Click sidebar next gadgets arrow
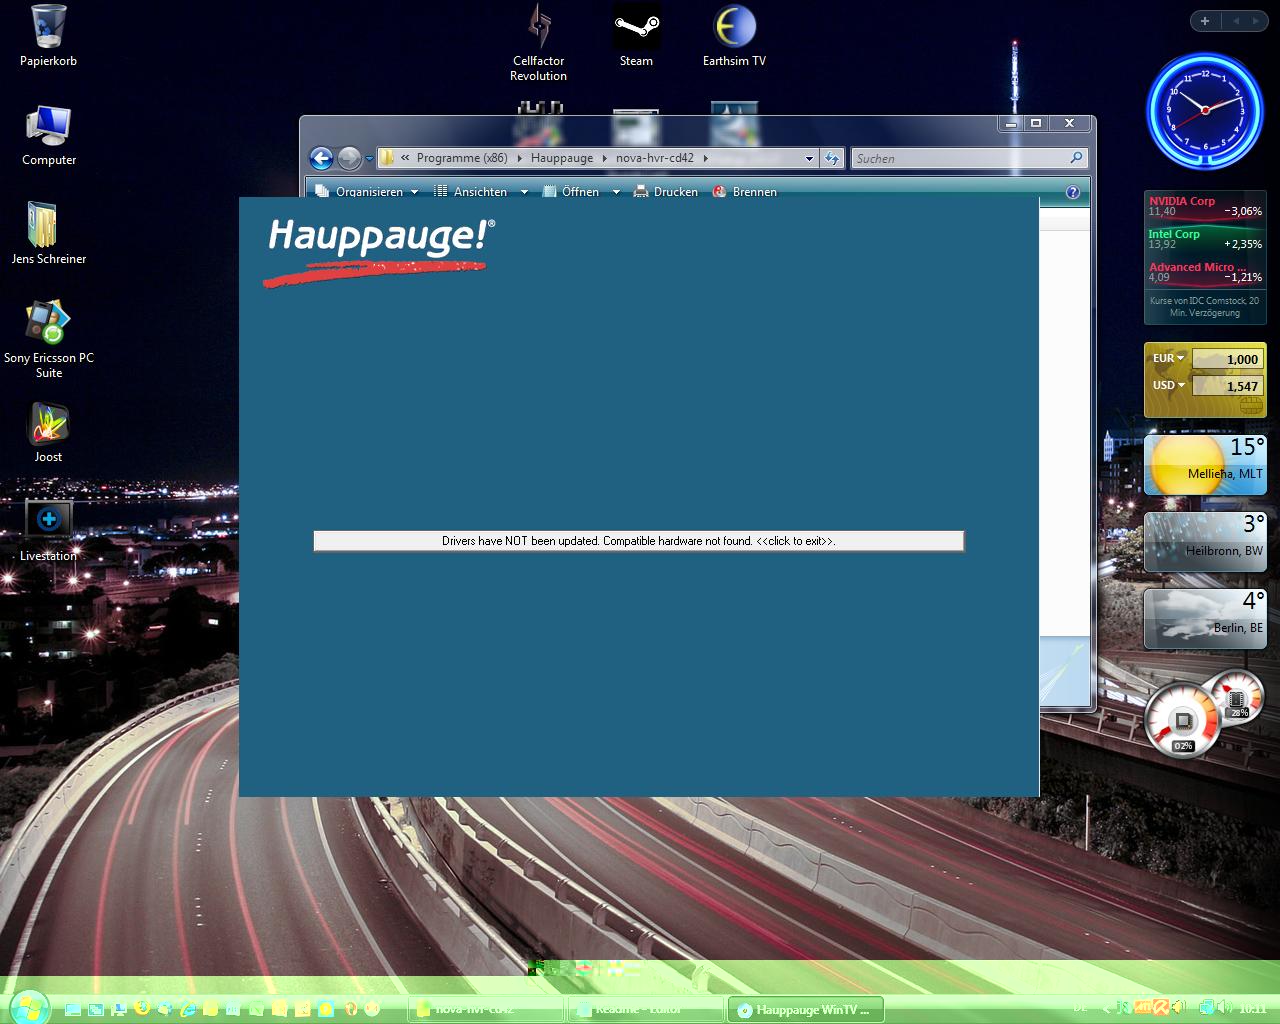This screenshot has width=1280, height=1024. coord(1256,20)
